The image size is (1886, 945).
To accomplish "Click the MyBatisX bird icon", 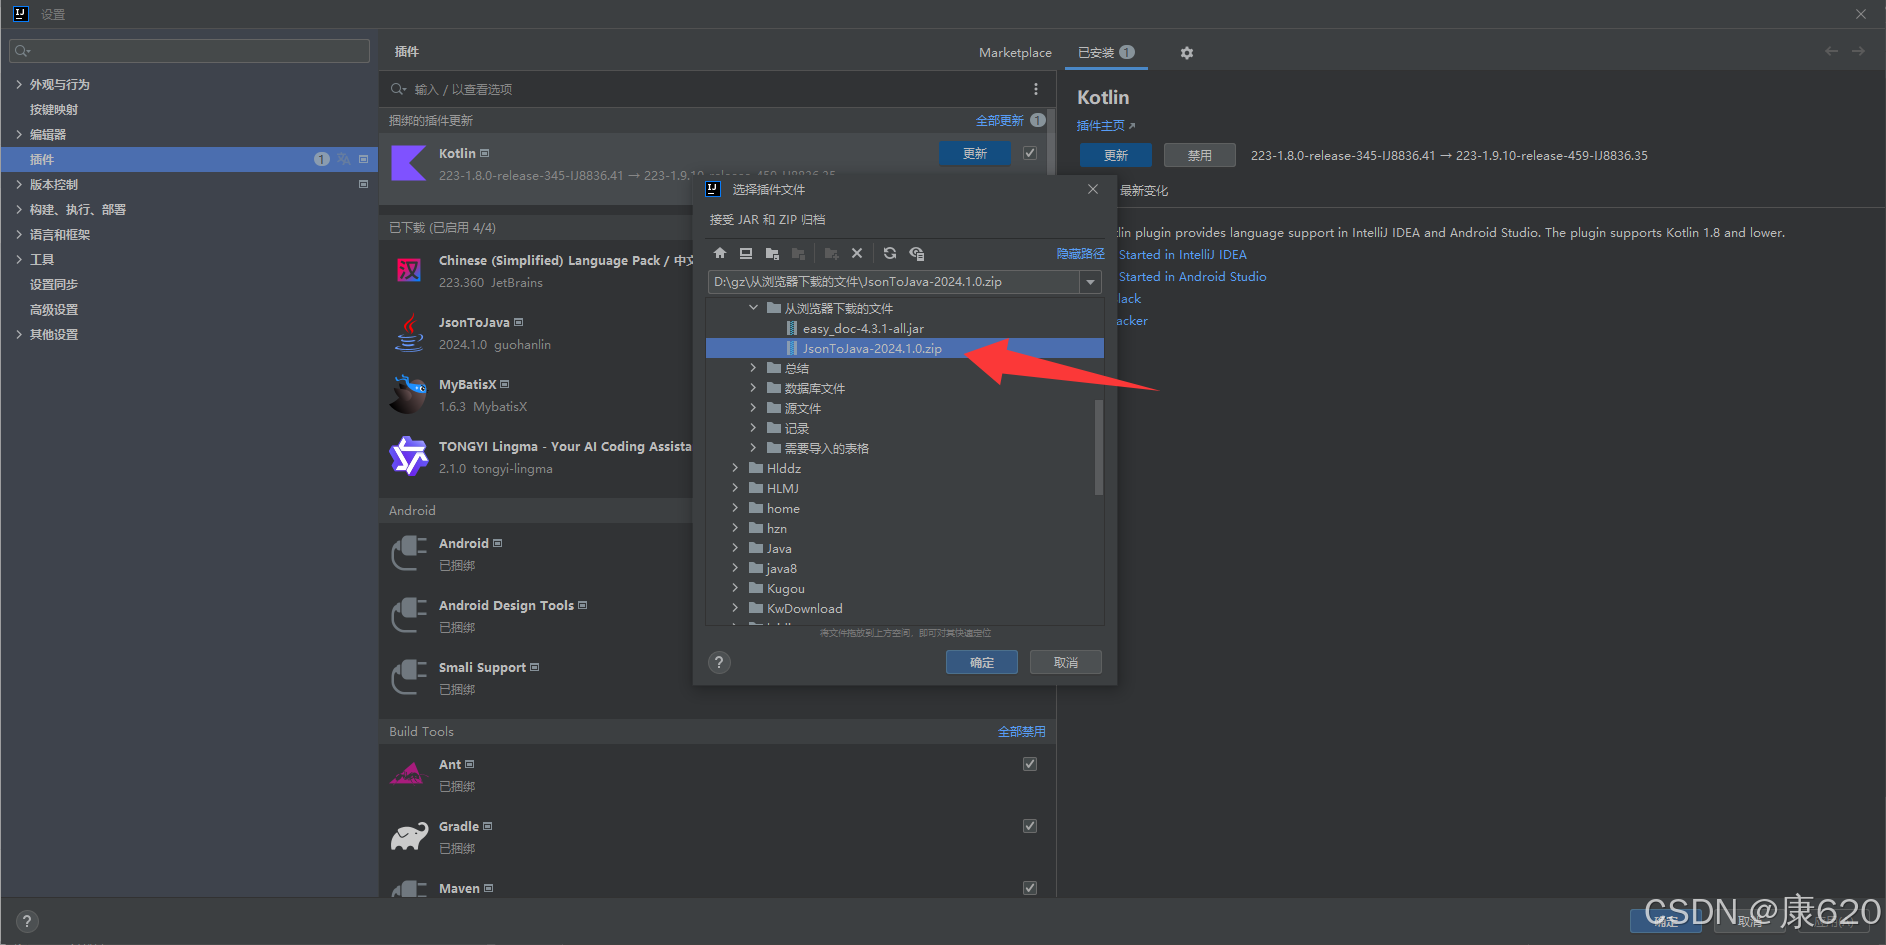I will click(x=408, y=394).
